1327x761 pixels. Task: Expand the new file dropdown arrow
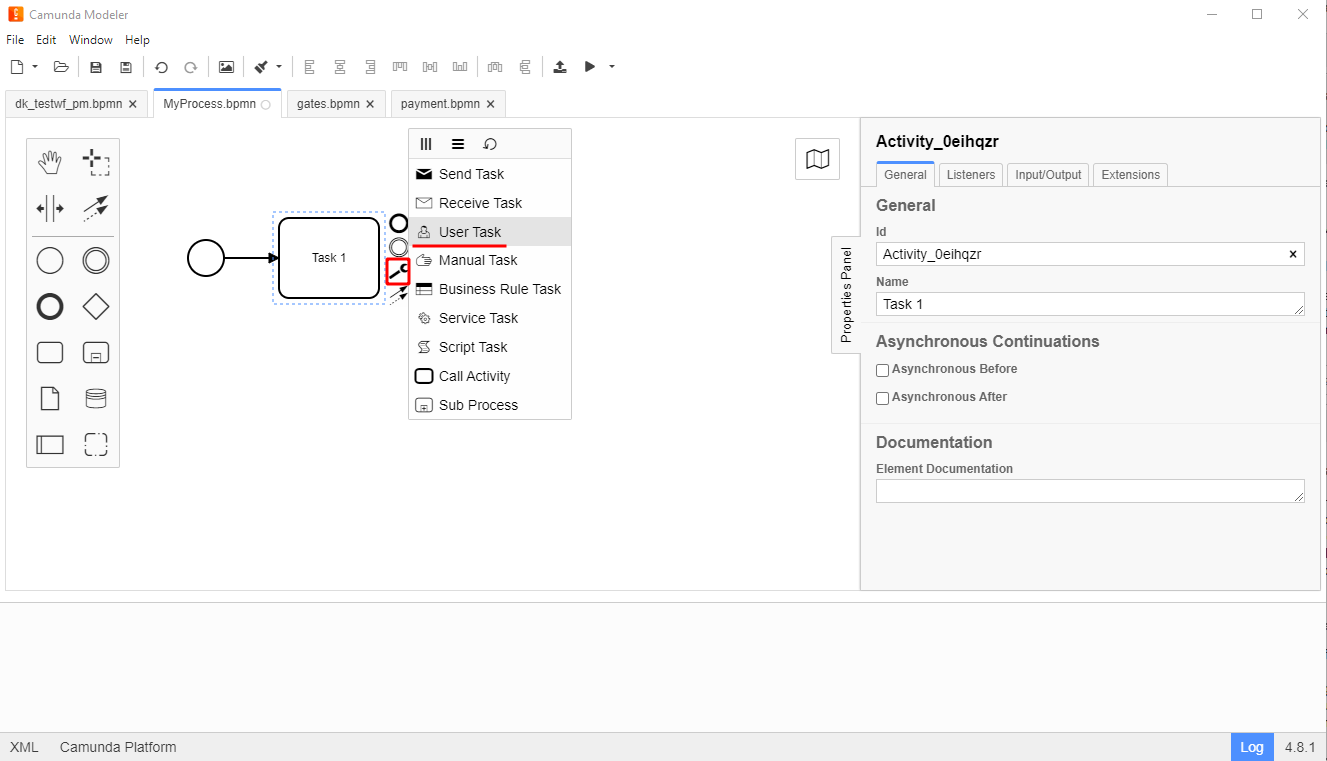point(35,67)
